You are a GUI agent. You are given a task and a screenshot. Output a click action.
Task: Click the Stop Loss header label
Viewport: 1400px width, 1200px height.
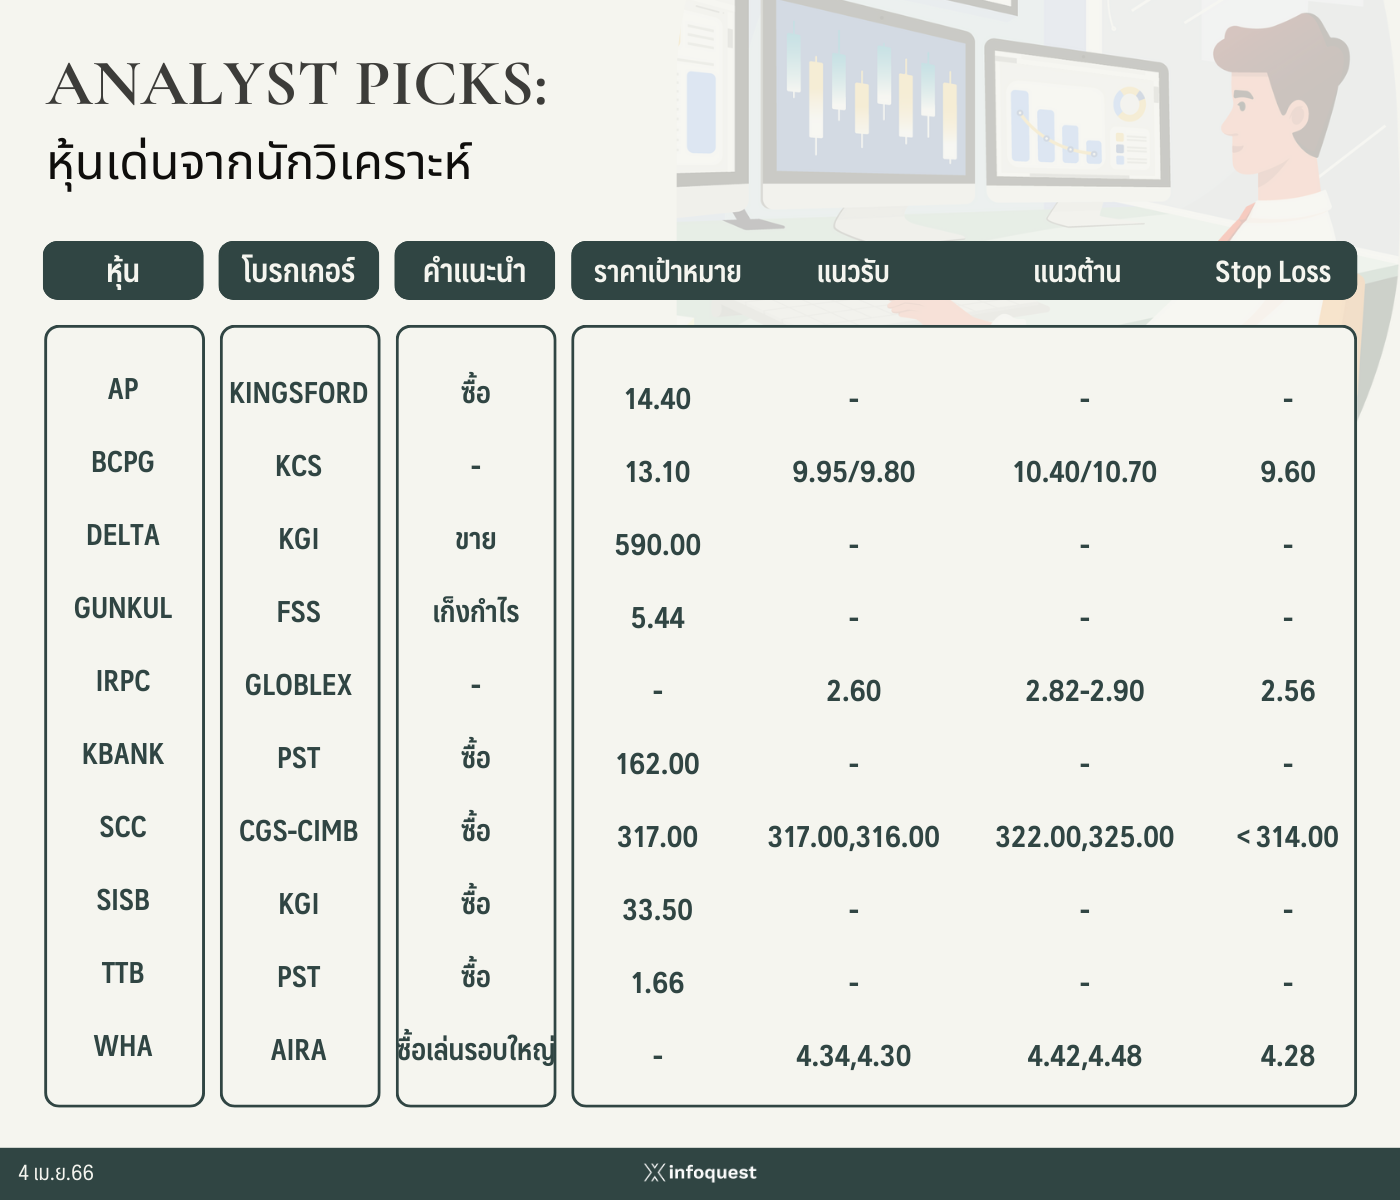(1272, 272)
